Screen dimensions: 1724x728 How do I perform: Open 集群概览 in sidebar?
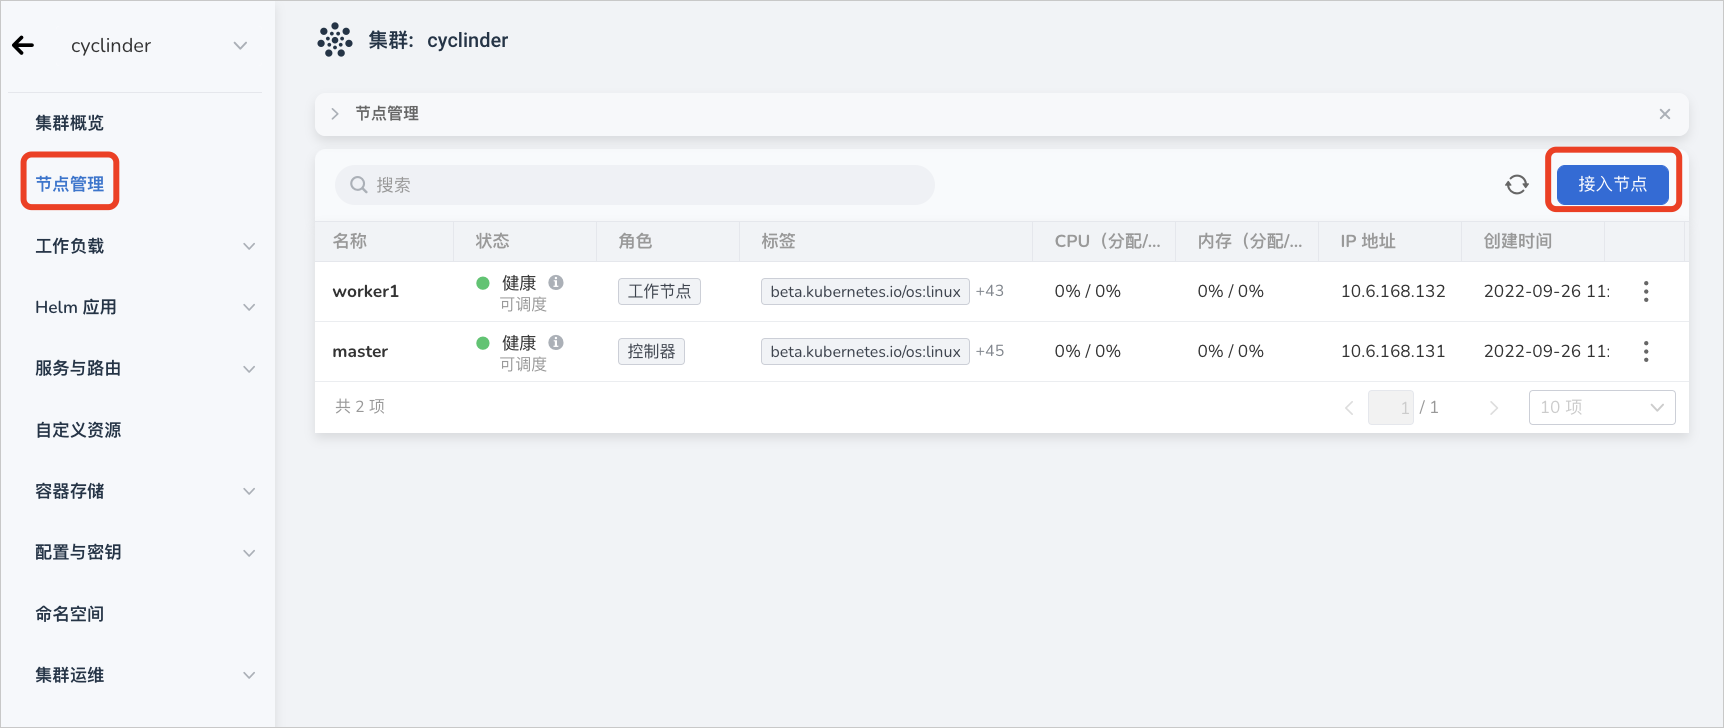click(x=70, y=123)
